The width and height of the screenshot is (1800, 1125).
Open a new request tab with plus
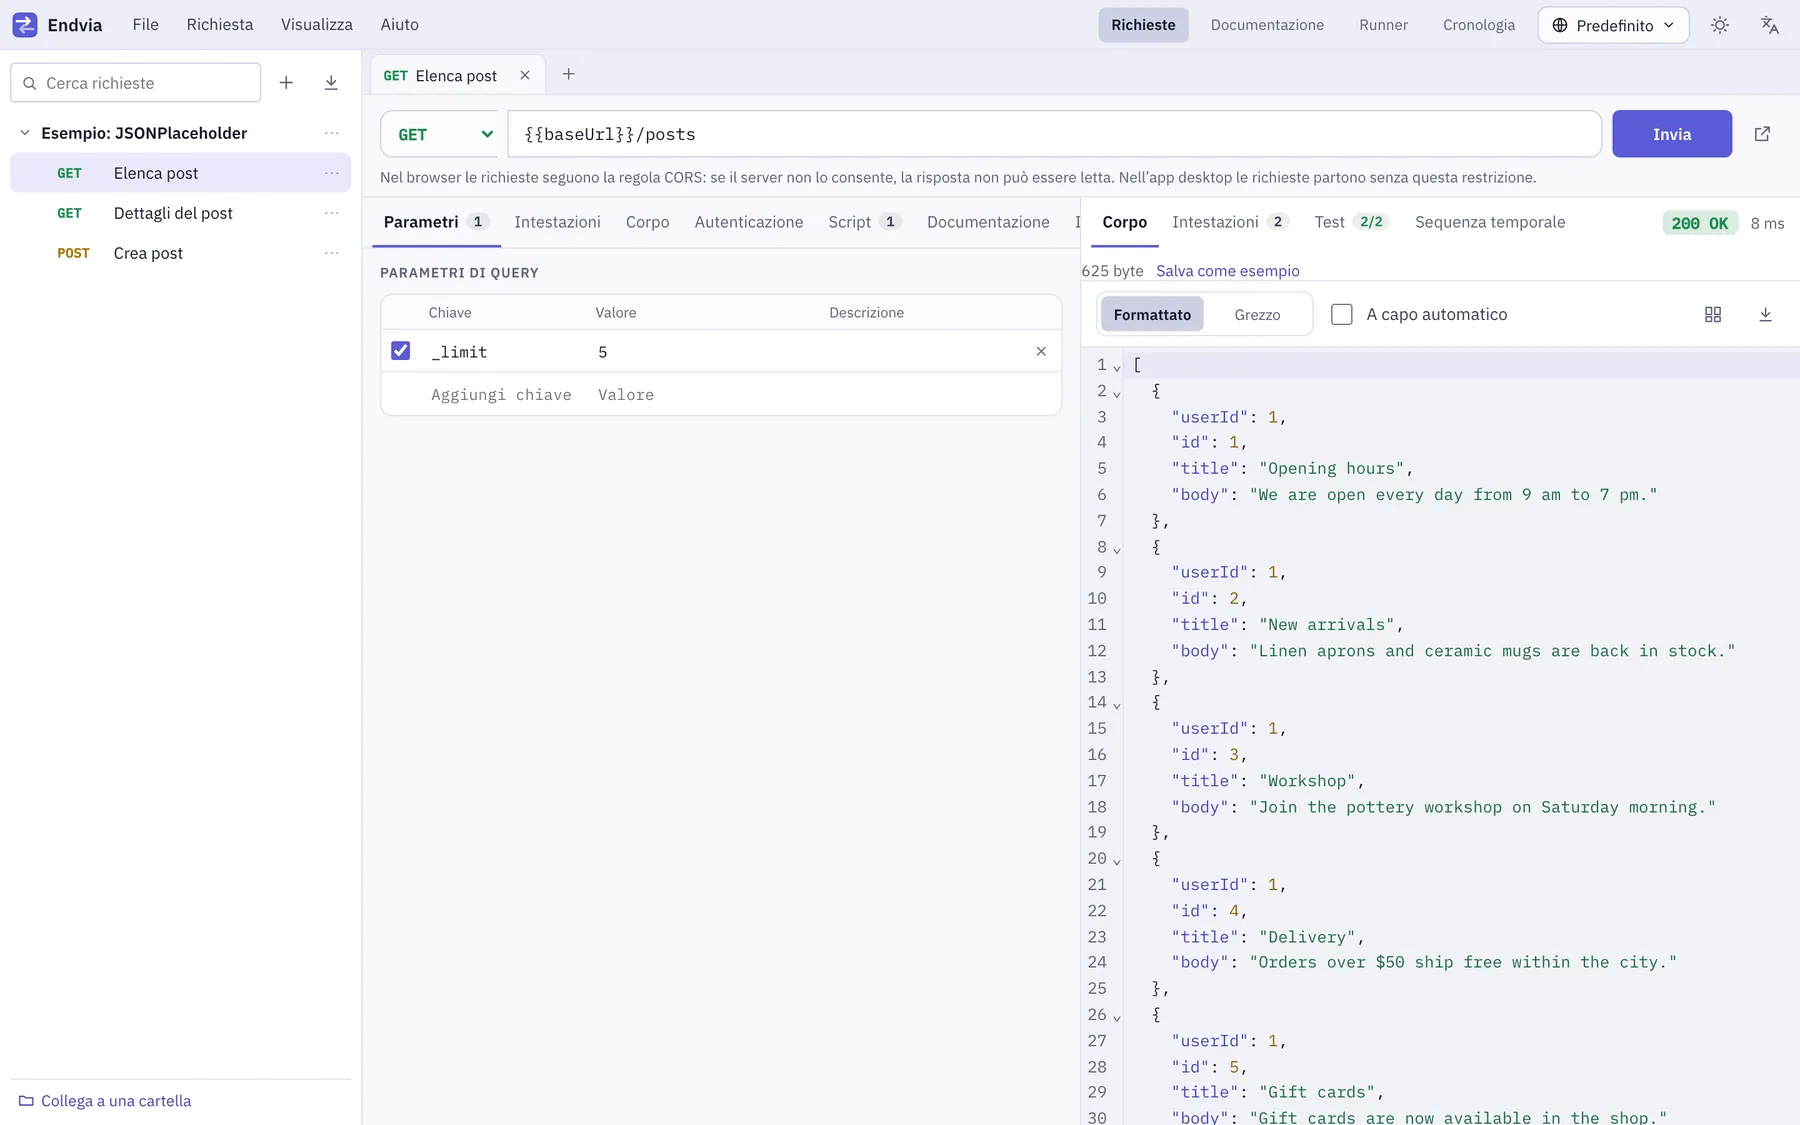[568, 74]
